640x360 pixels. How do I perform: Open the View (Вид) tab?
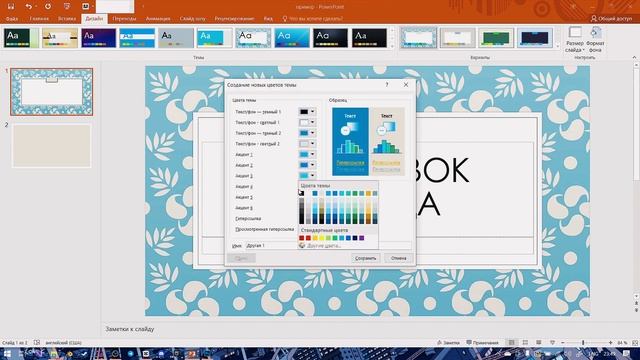268,19
